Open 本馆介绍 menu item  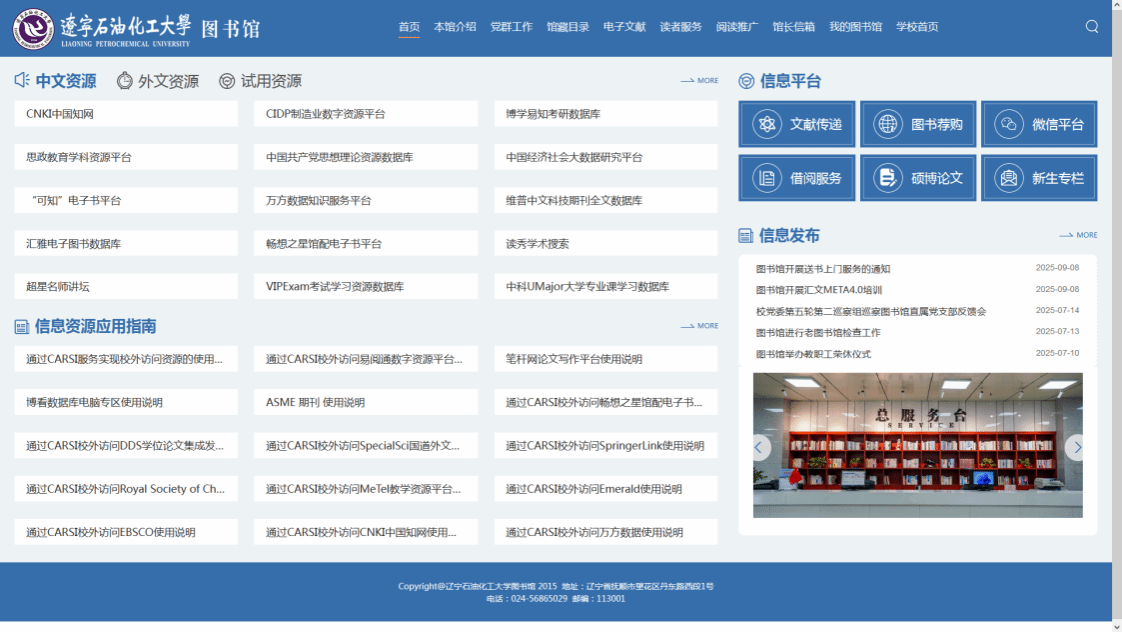(x=454, y=26)
